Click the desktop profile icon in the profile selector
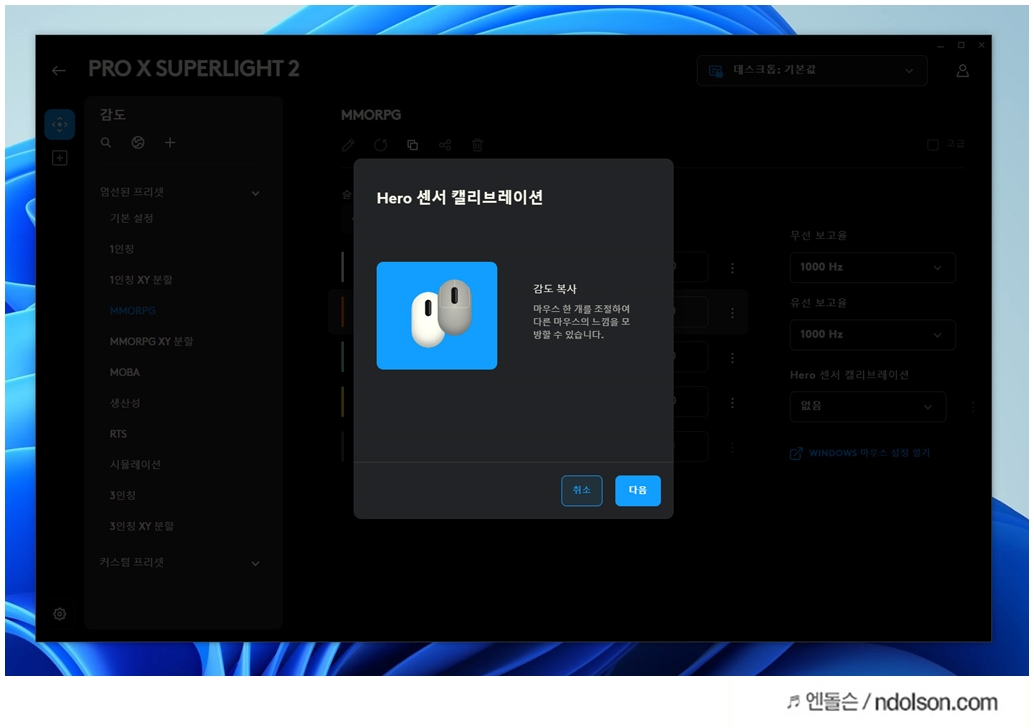The width and height of the screenshot is (1034, 728). click(x=715, y=71)
